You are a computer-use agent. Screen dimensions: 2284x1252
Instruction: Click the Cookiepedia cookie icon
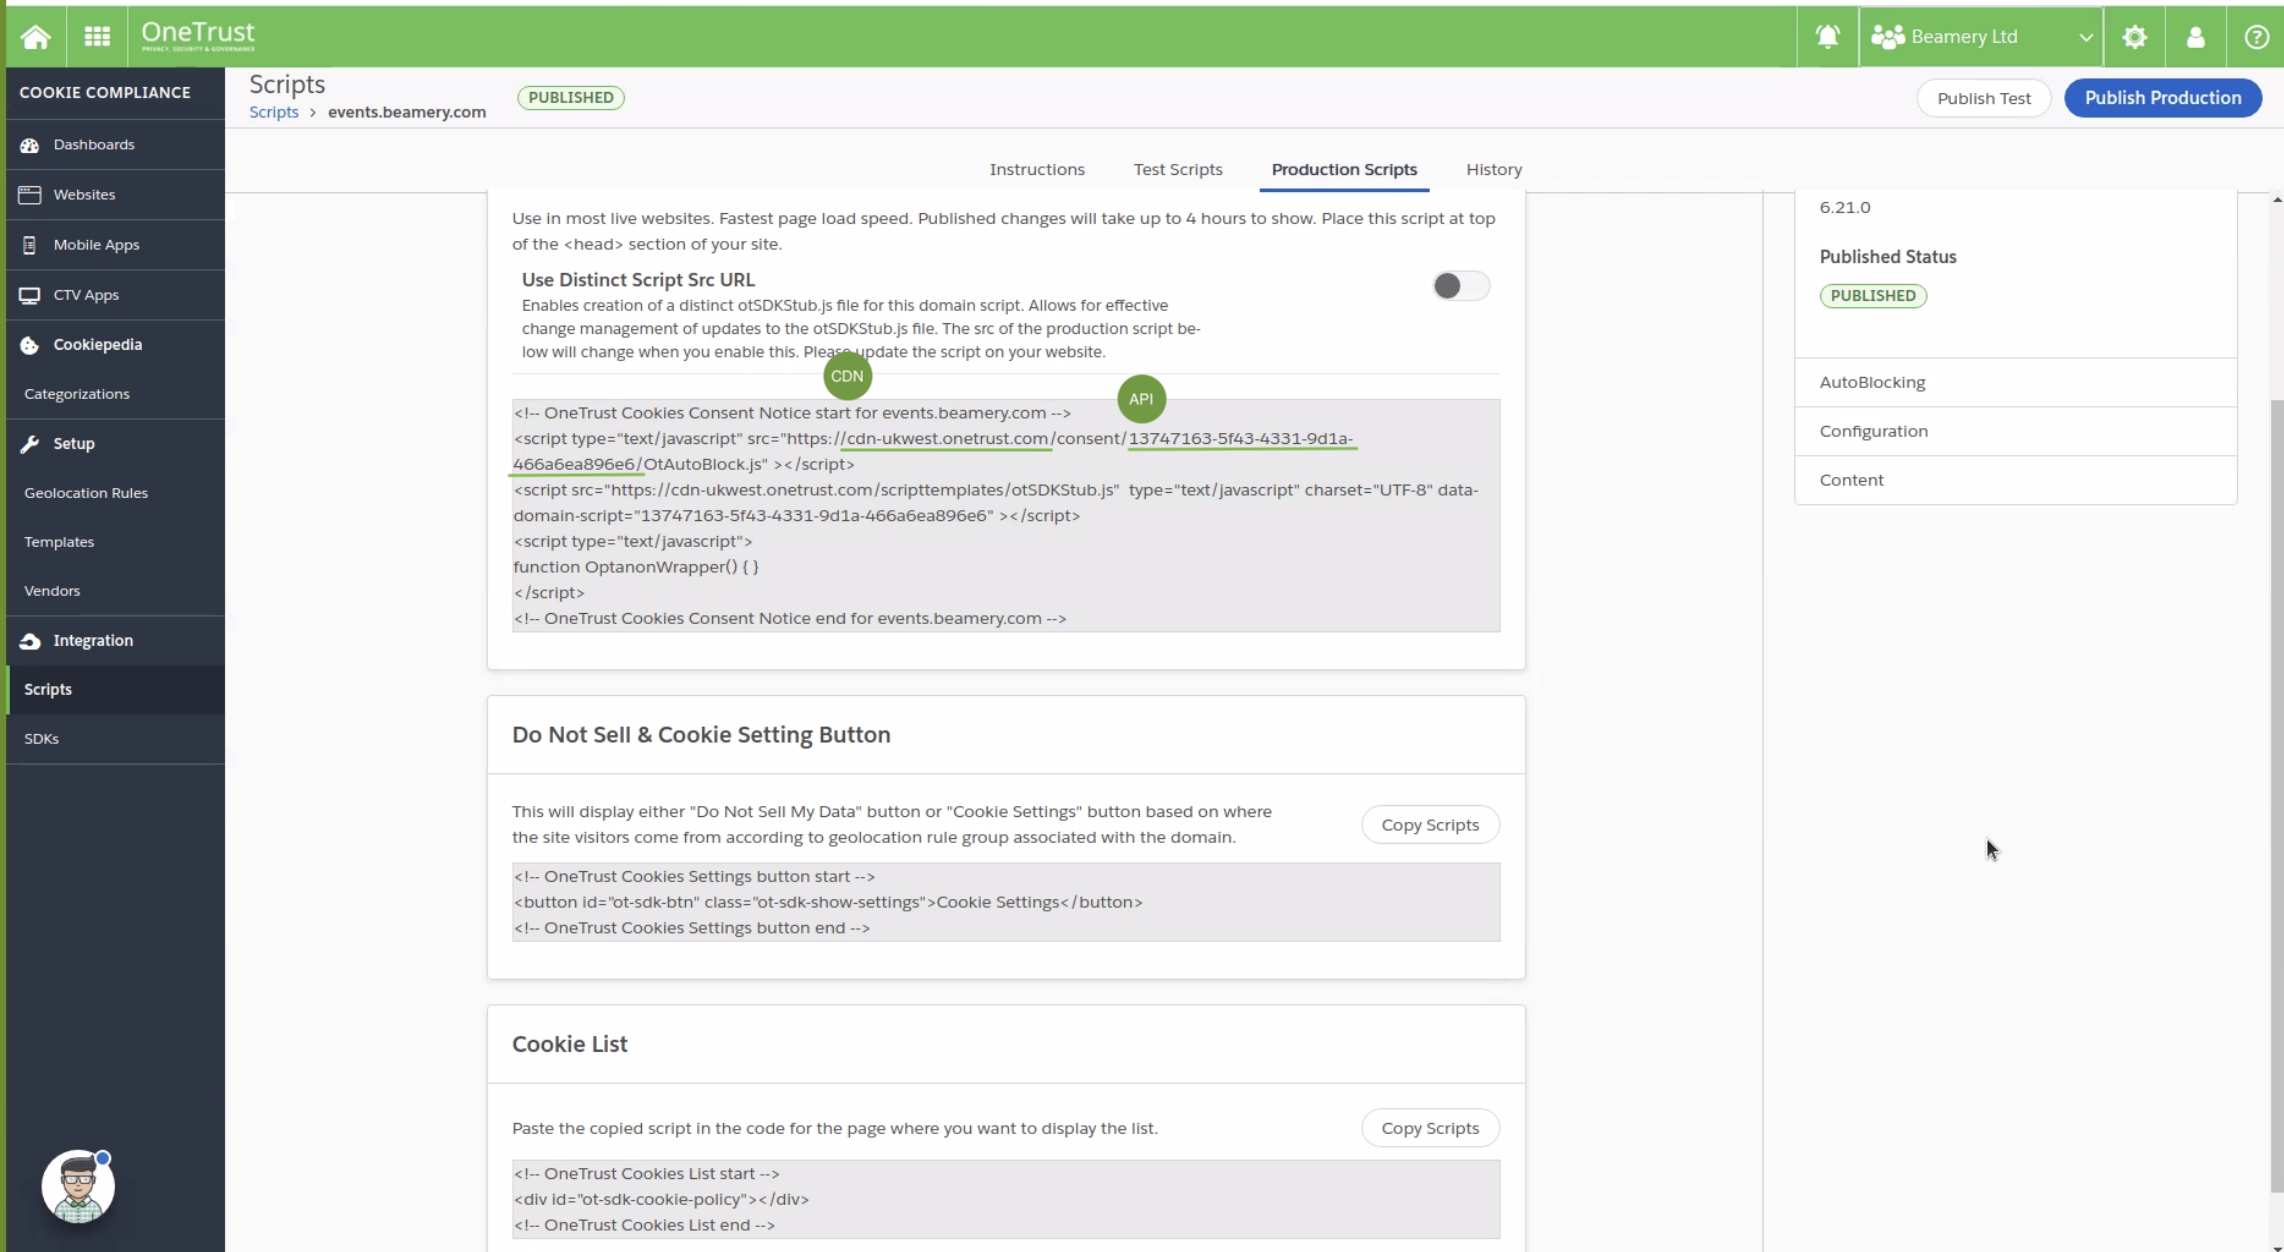30,345
